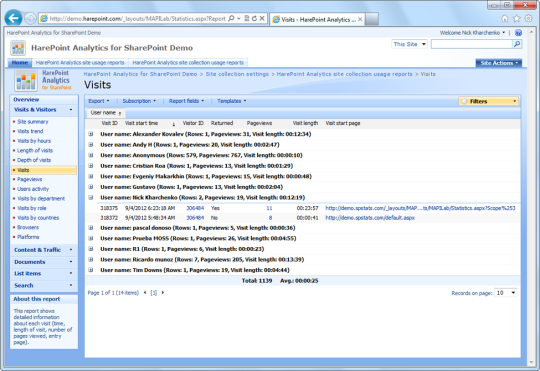The image size is (540, 371).
Task: Expand the Cristian Roa group
Action: pyautogui.click(x=91, y=166)
